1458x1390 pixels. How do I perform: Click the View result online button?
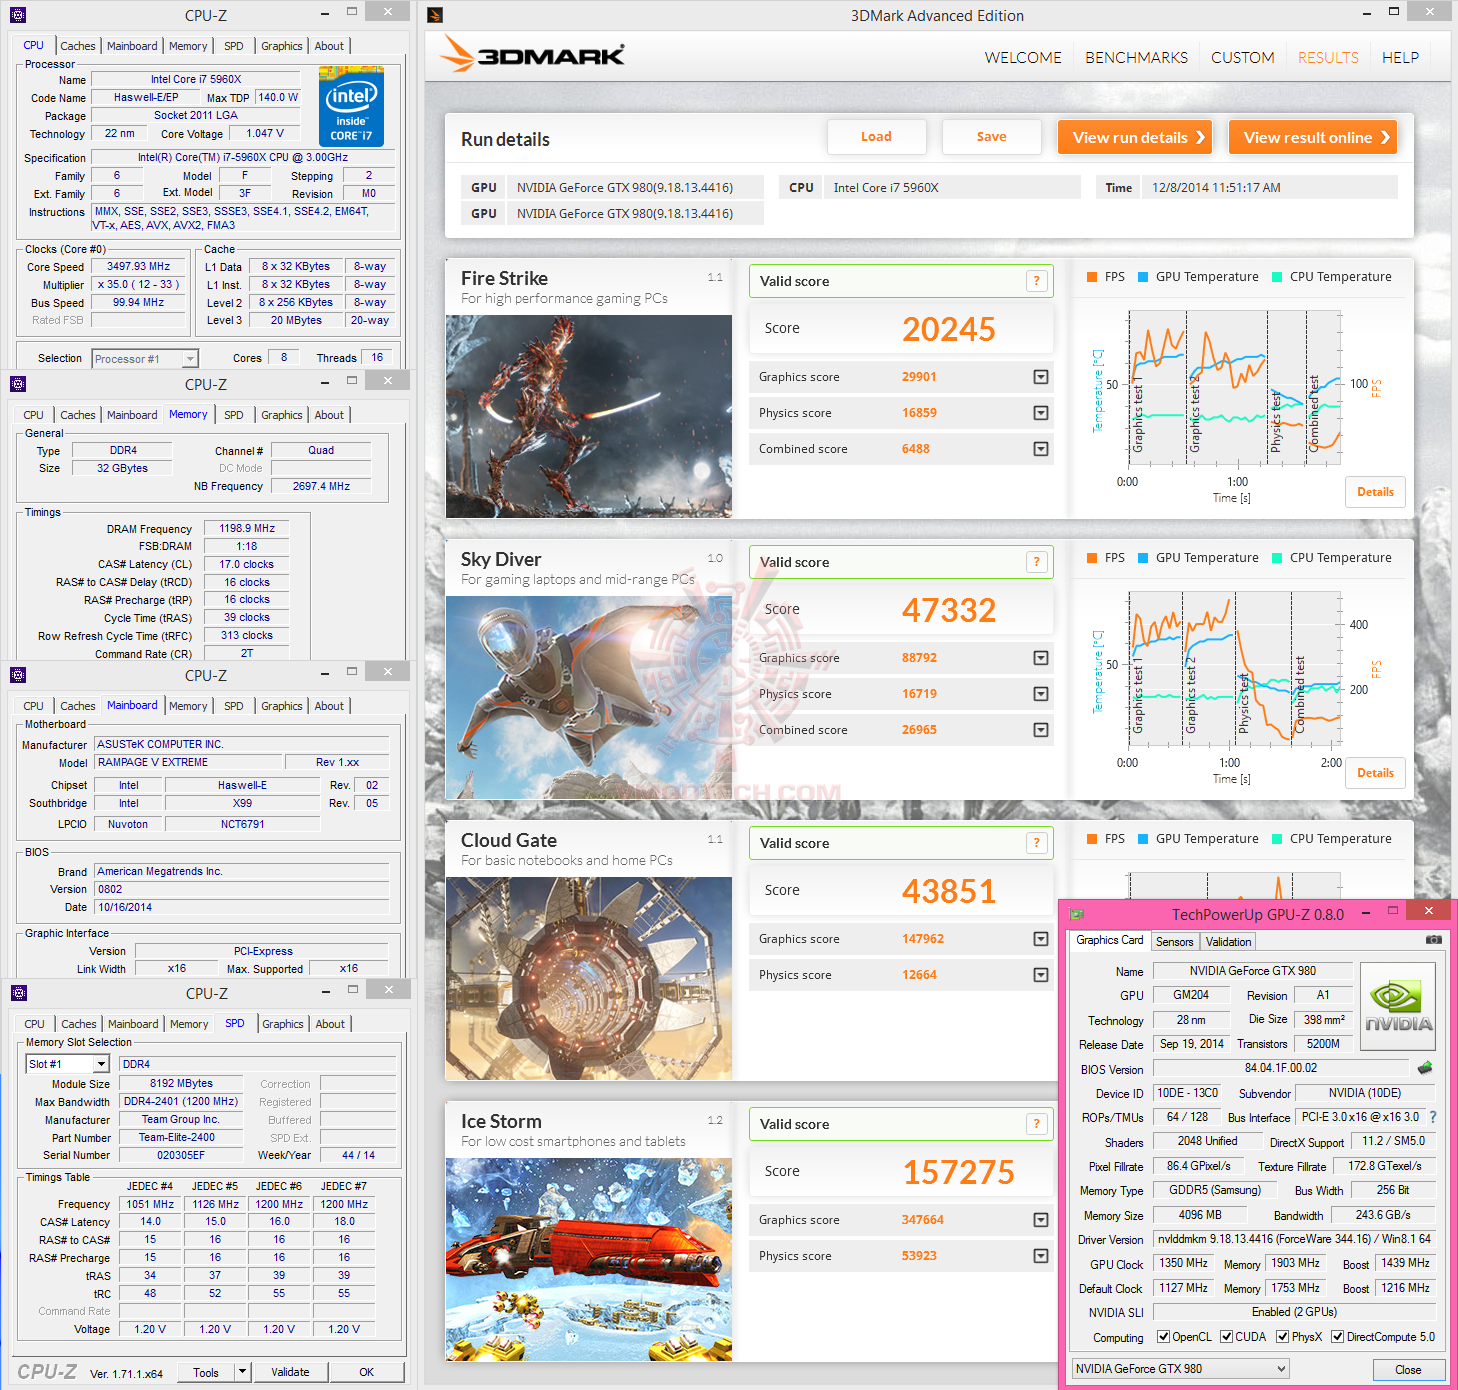click(x=1313, y=137)
